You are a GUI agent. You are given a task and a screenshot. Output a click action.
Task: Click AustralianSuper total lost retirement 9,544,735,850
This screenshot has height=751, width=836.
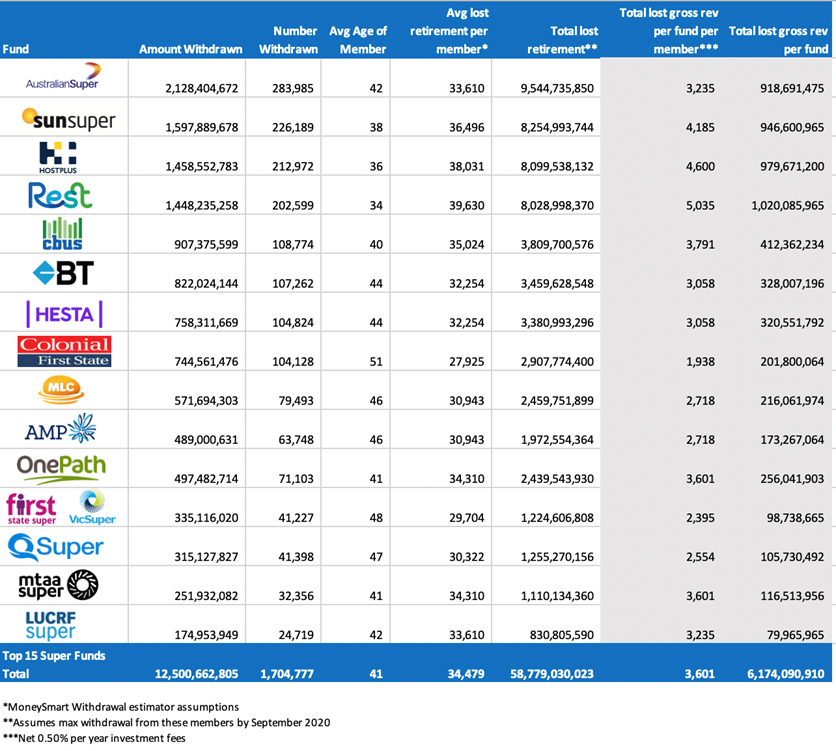(557, 88)
